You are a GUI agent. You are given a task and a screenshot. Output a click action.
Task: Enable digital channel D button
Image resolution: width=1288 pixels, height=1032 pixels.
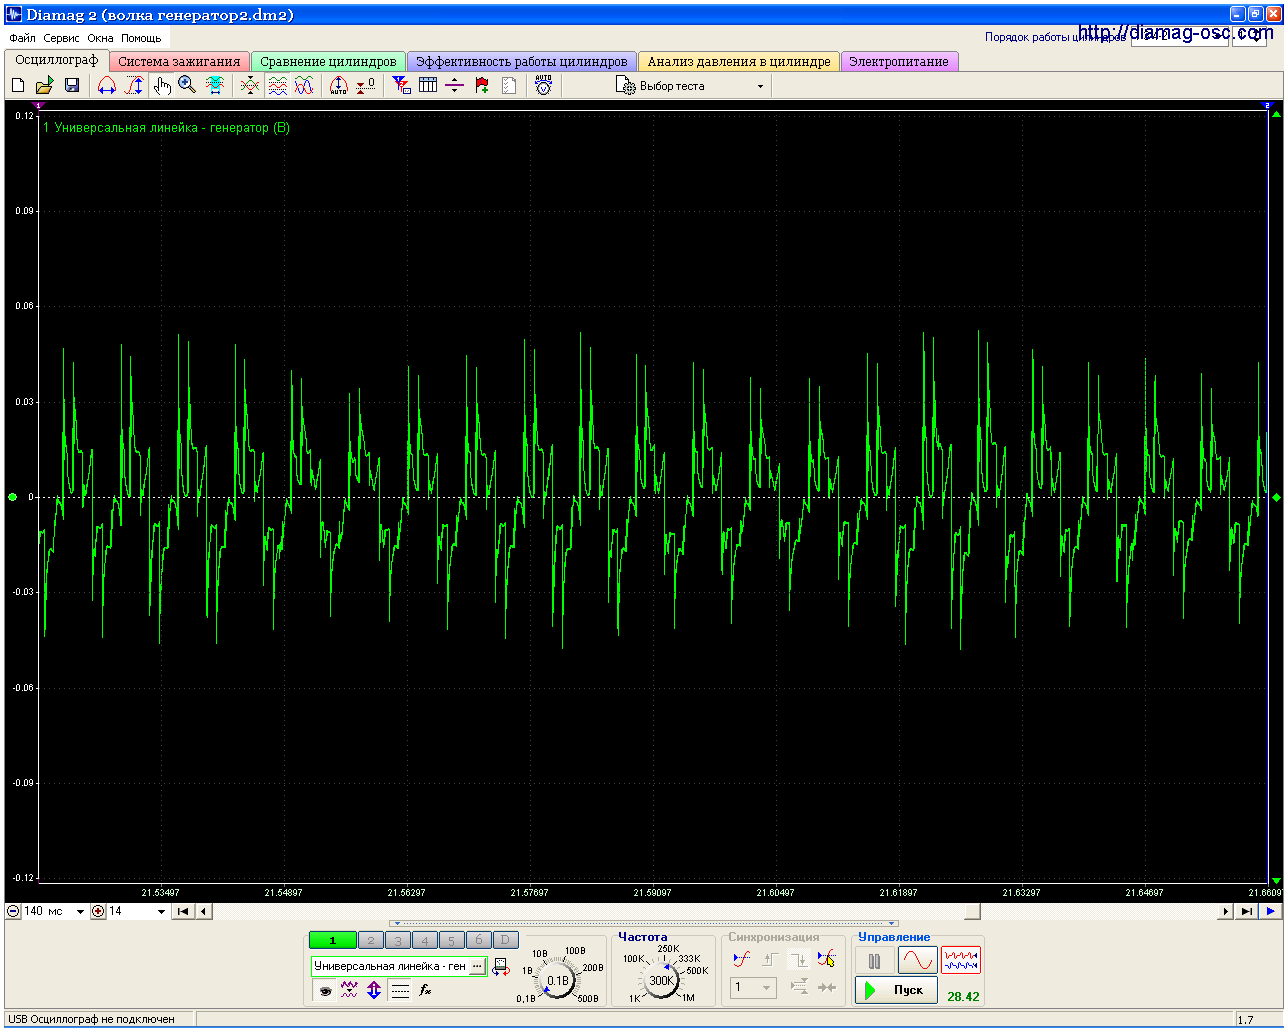coord(506,940)
